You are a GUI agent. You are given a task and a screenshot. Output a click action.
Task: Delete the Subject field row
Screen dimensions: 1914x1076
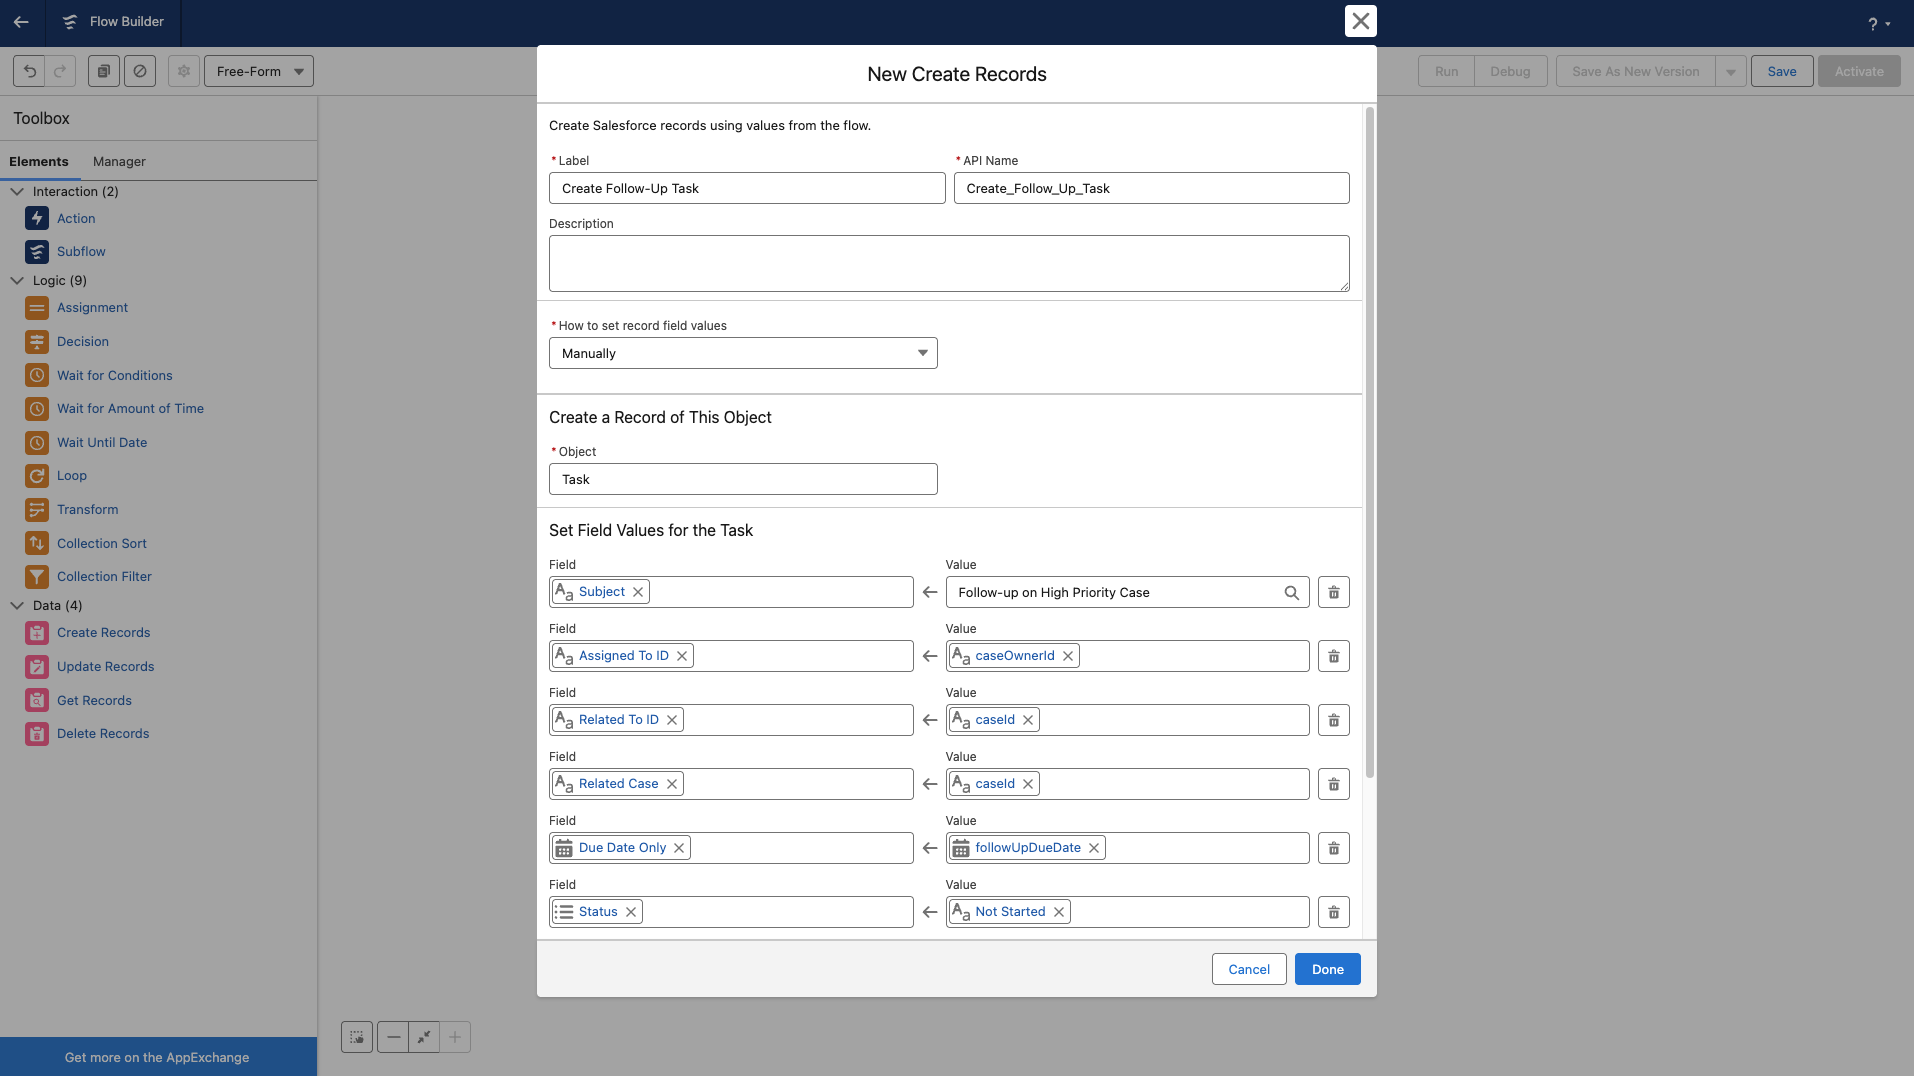pyautogui.click(x=1333, y=593)
